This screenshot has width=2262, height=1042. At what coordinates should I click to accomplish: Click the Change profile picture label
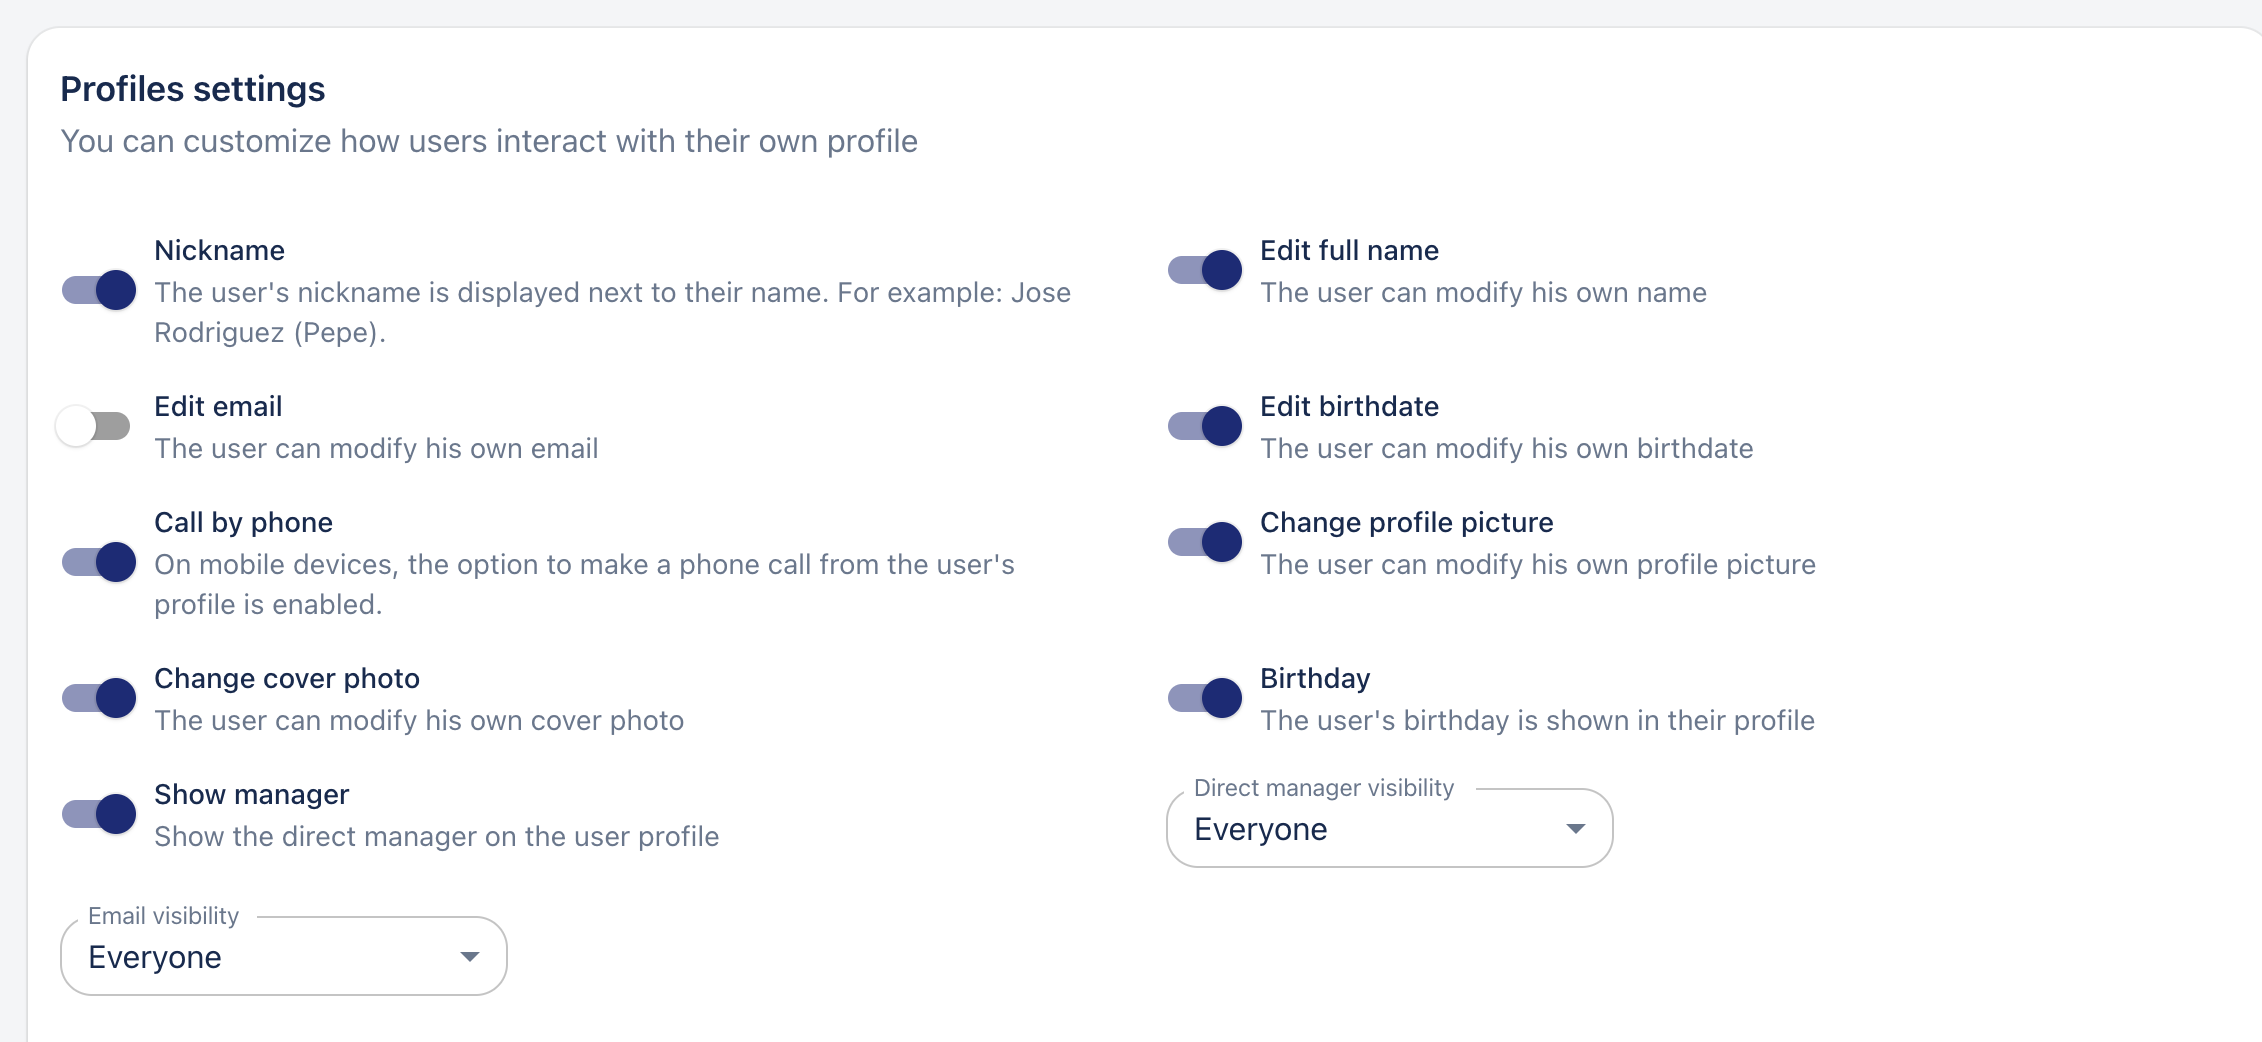(1406, 523)
